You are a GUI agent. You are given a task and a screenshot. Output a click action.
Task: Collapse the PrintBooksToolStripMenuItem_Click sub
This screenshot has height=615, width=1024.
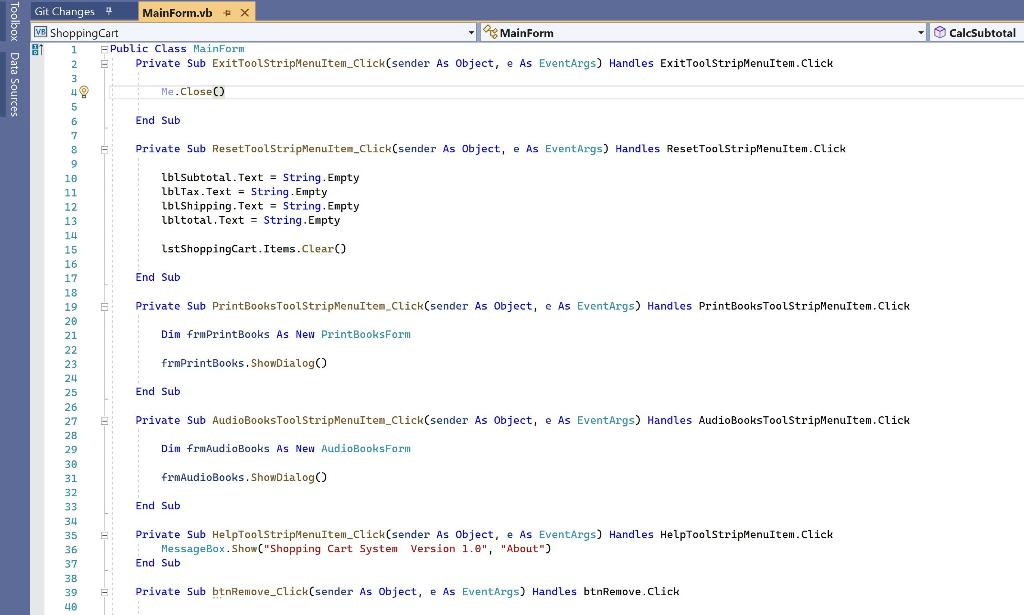[x=104, y=307]
